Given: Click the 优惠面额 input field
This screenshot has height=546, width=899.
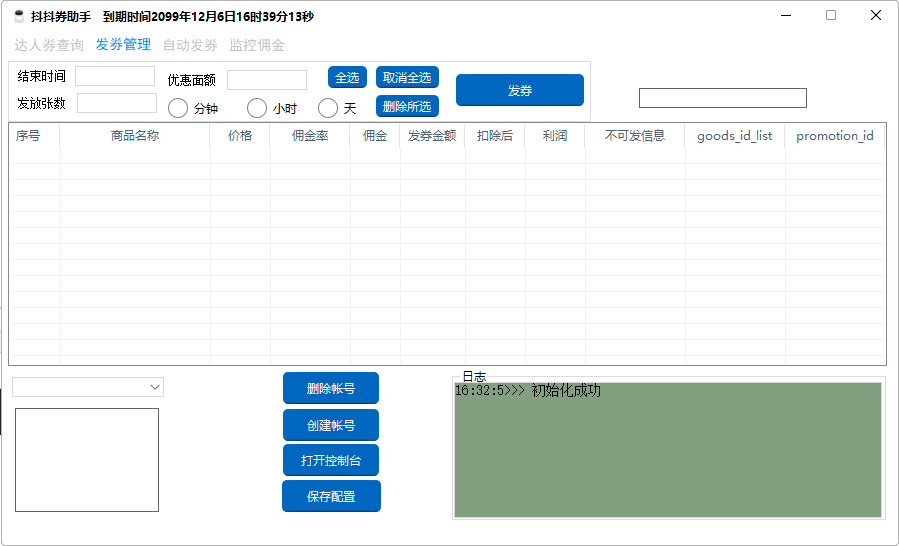Looking at the screenshot, I should (267, 80).
